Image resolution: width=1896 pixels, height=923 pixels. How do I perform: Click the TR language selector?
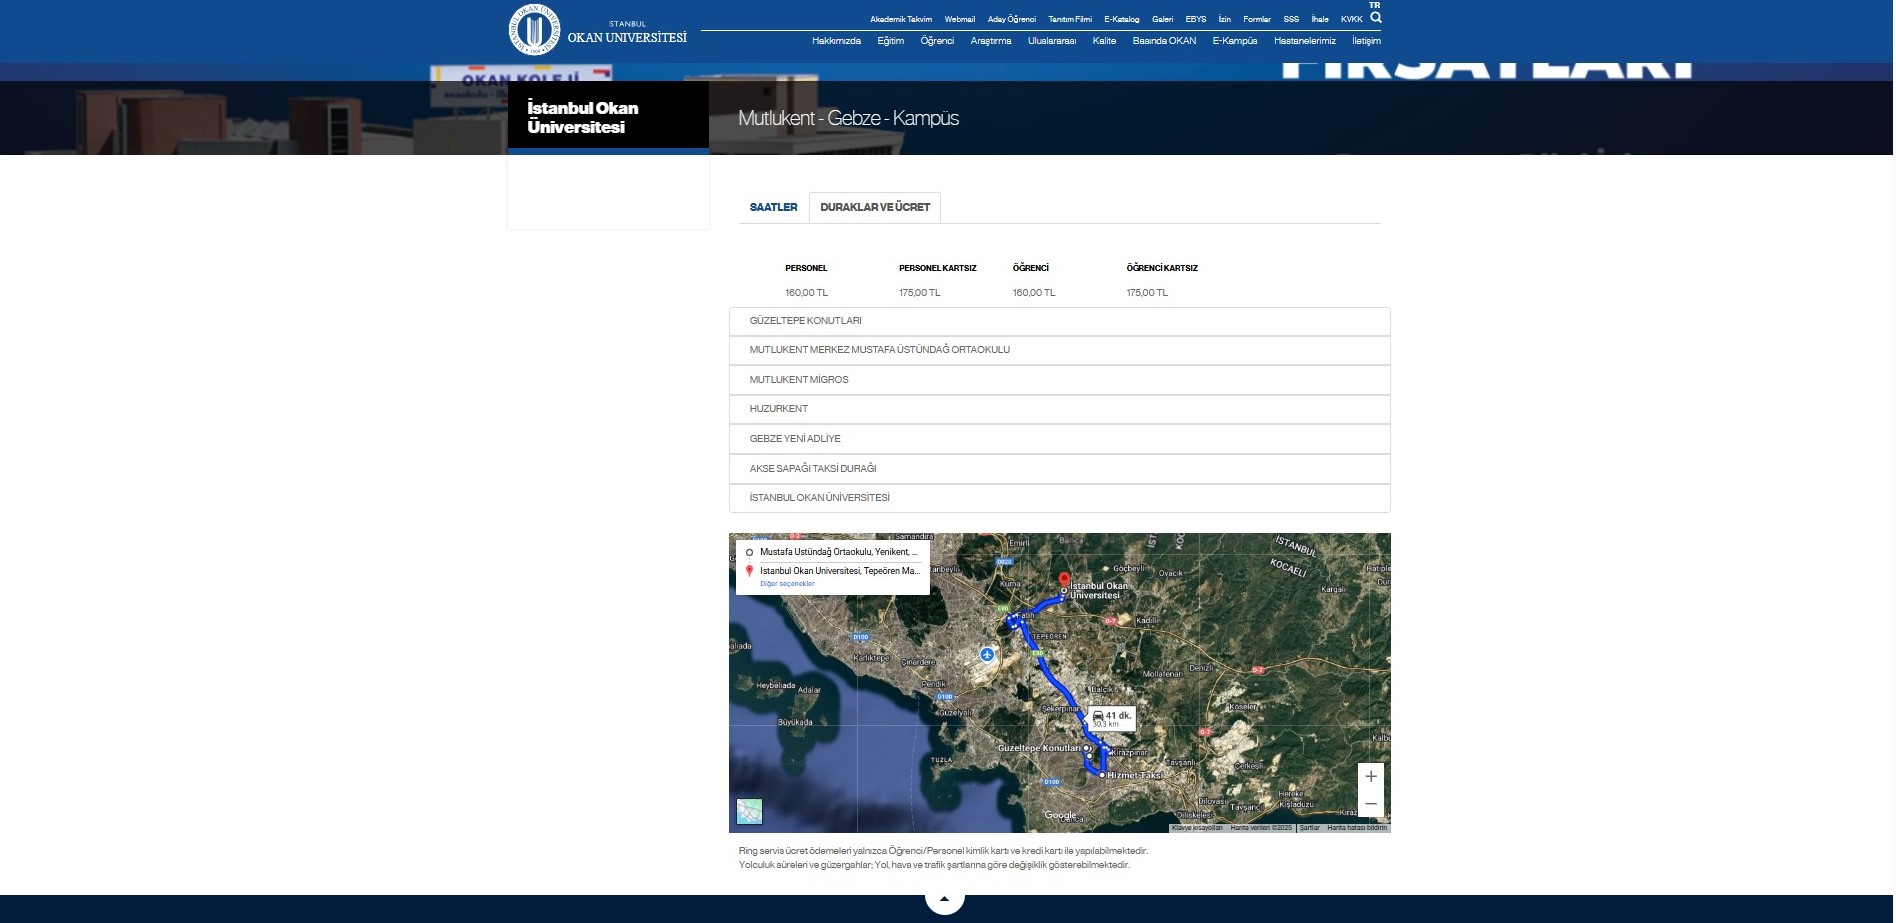[1375, 5]
